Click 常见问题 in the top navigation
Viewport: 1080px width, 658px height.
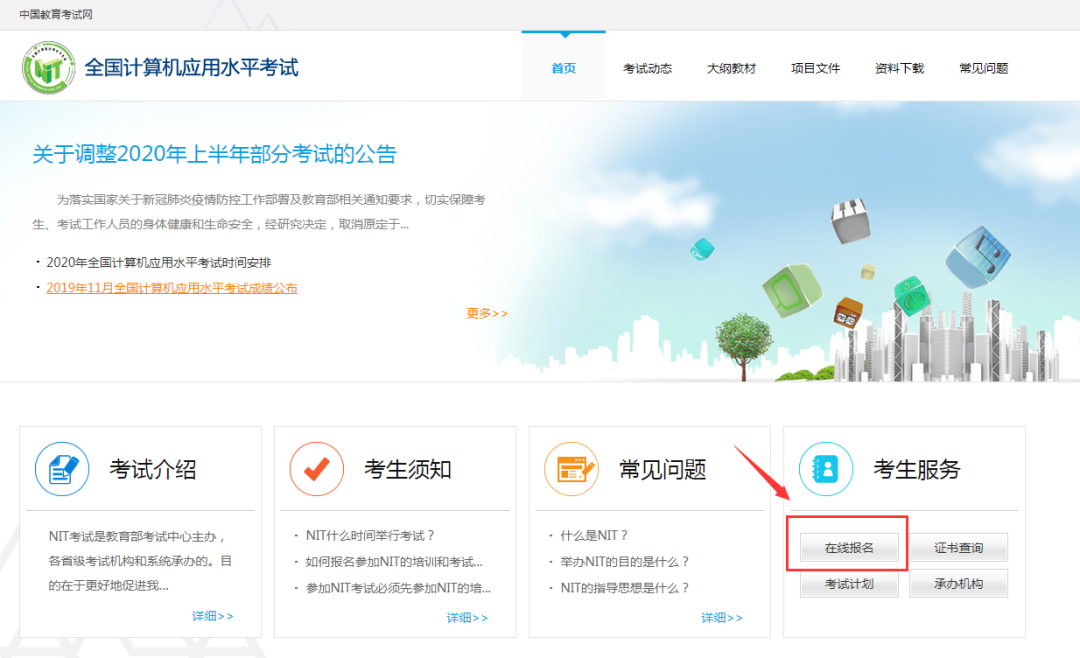pos(983,68)
